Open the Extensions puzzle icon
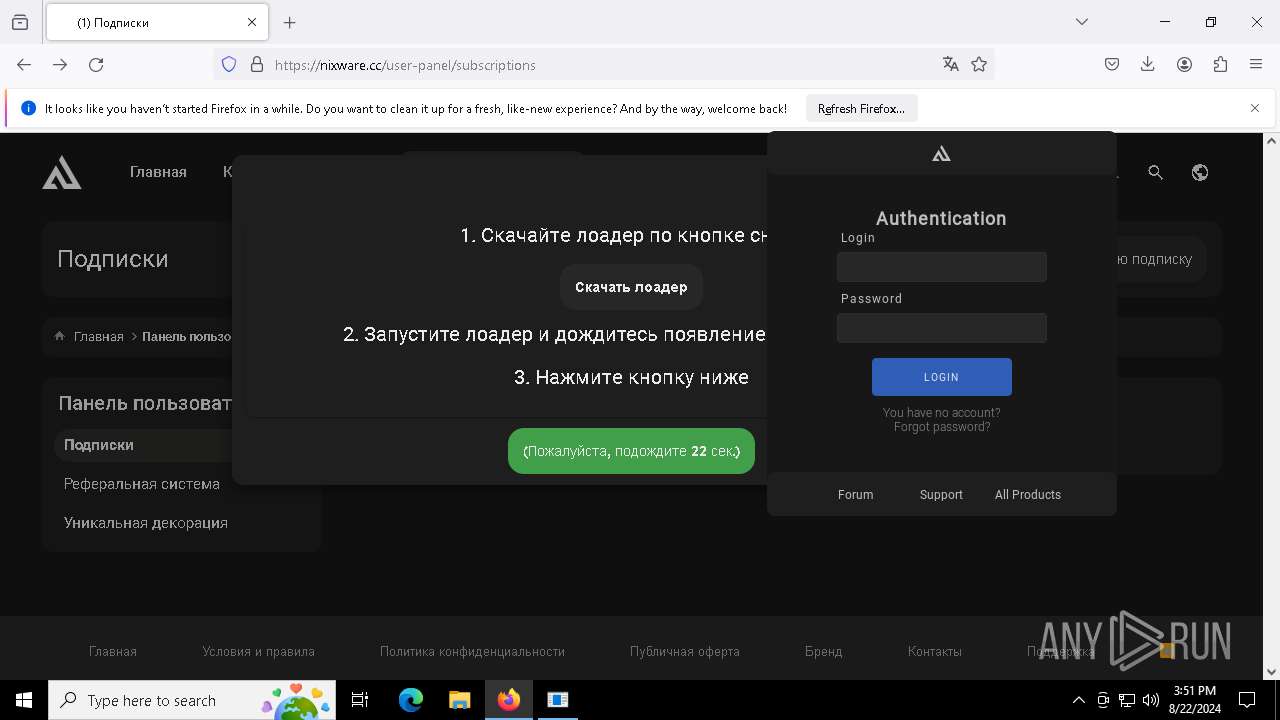Image resolution: width=1280 pixels, height=720 pixels. pos(1220,64)
